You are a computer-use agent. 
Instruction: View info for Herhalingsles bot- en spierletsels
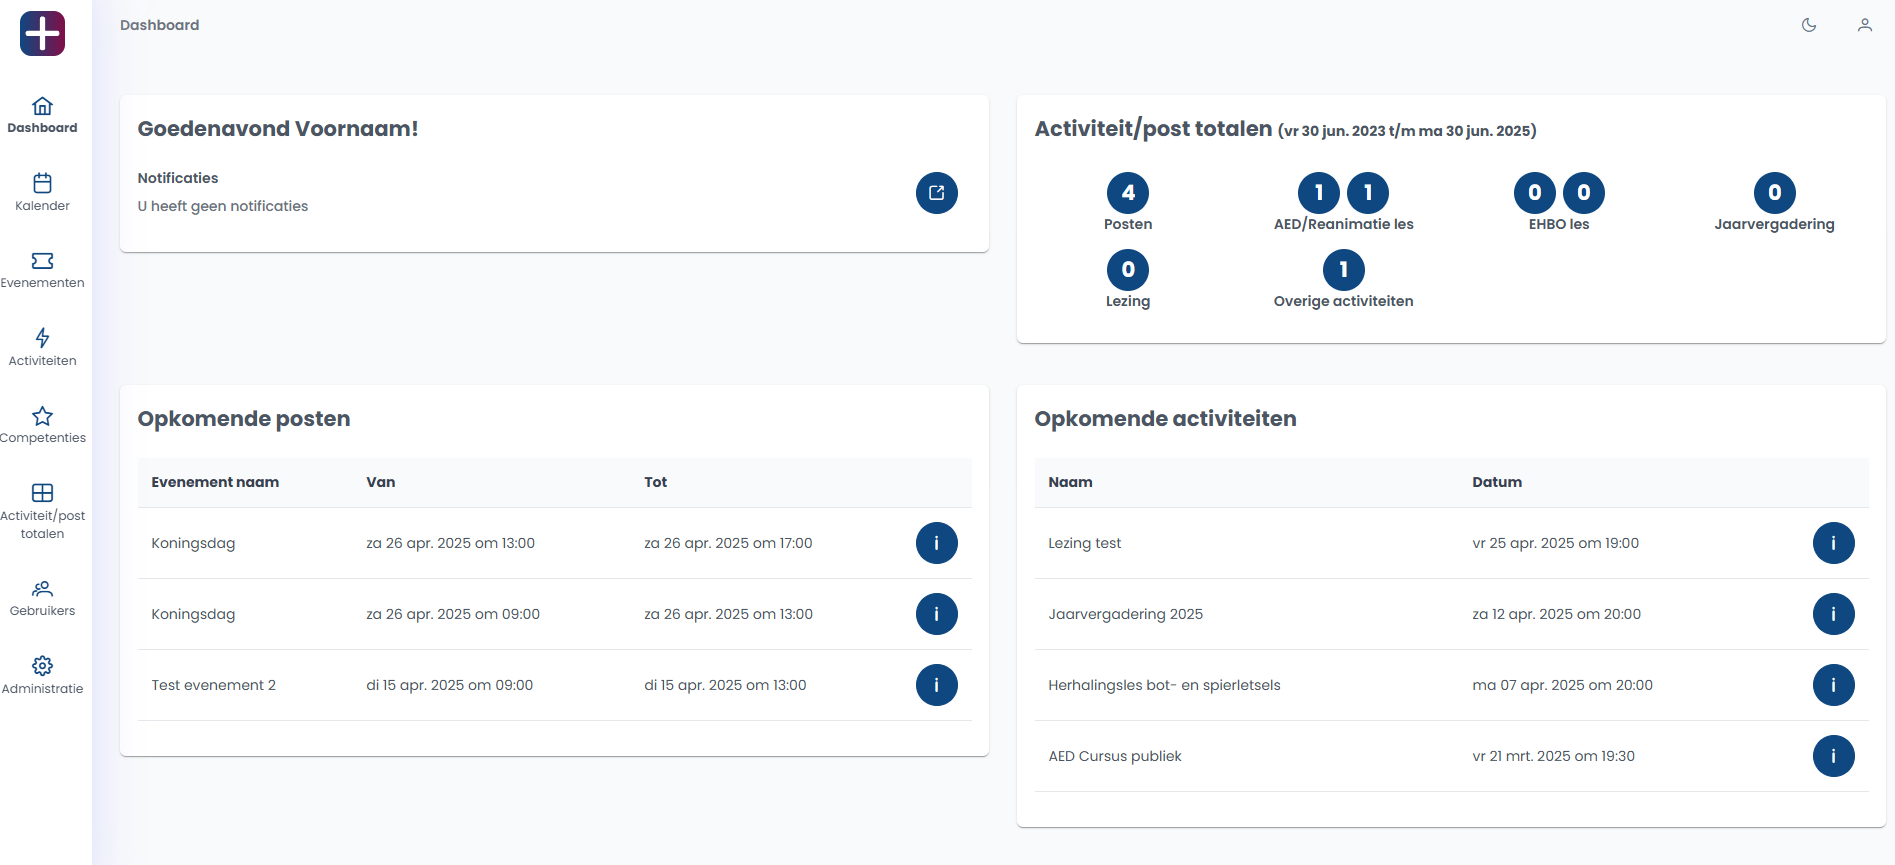coord(1833,685)
